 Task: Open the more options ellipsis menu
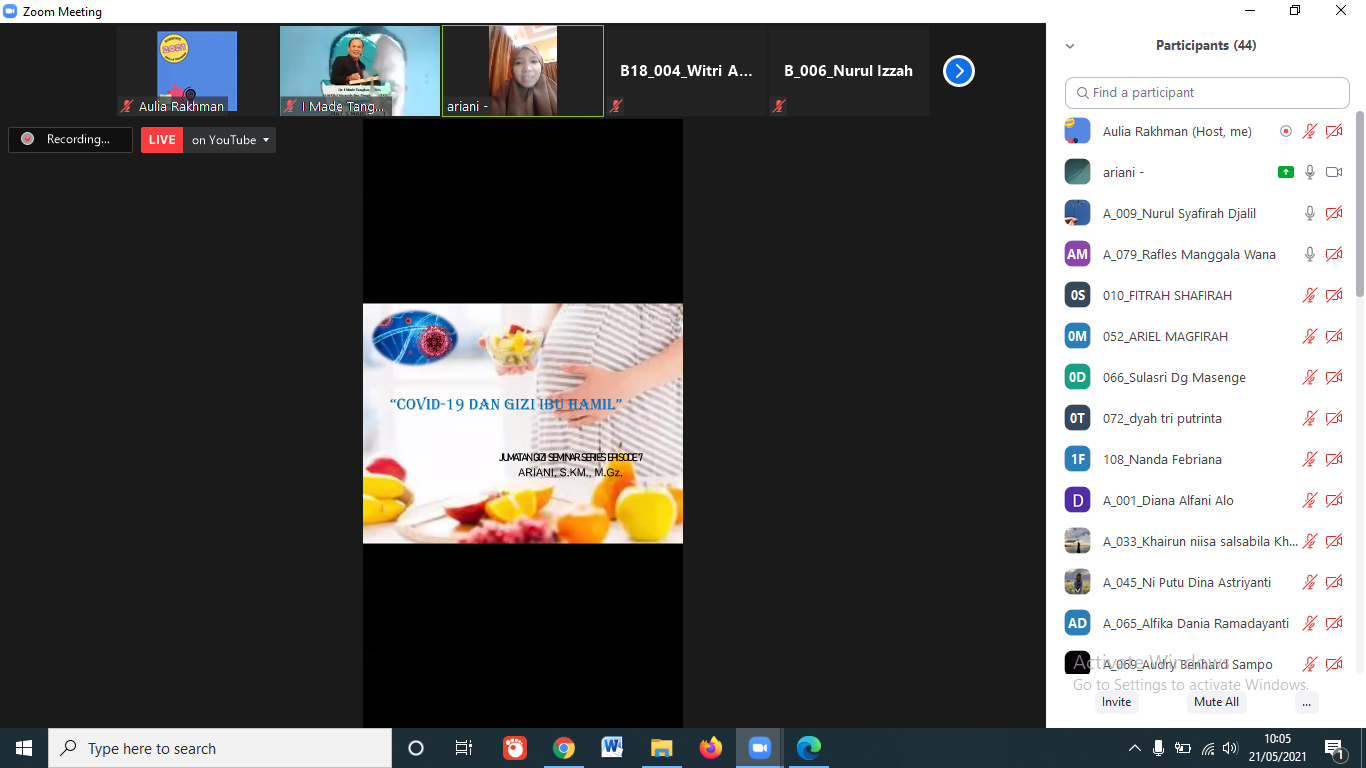(1306, 702)
